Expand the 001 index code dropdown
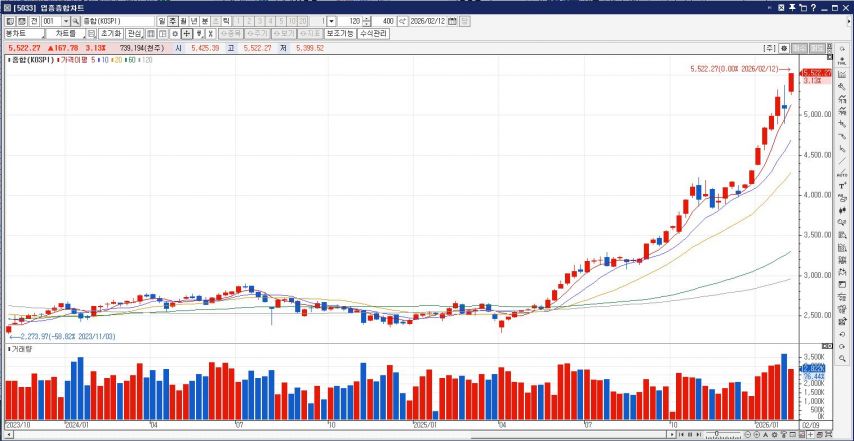The image size is (854, 441). tap(63, 20)
